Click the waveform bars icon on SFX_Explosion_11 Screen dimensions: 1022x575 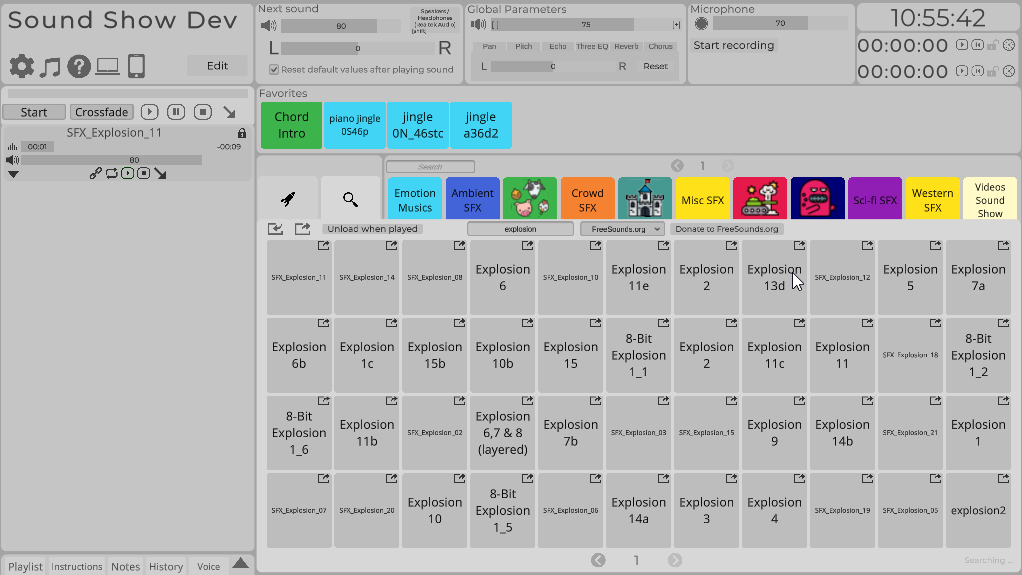12,147
